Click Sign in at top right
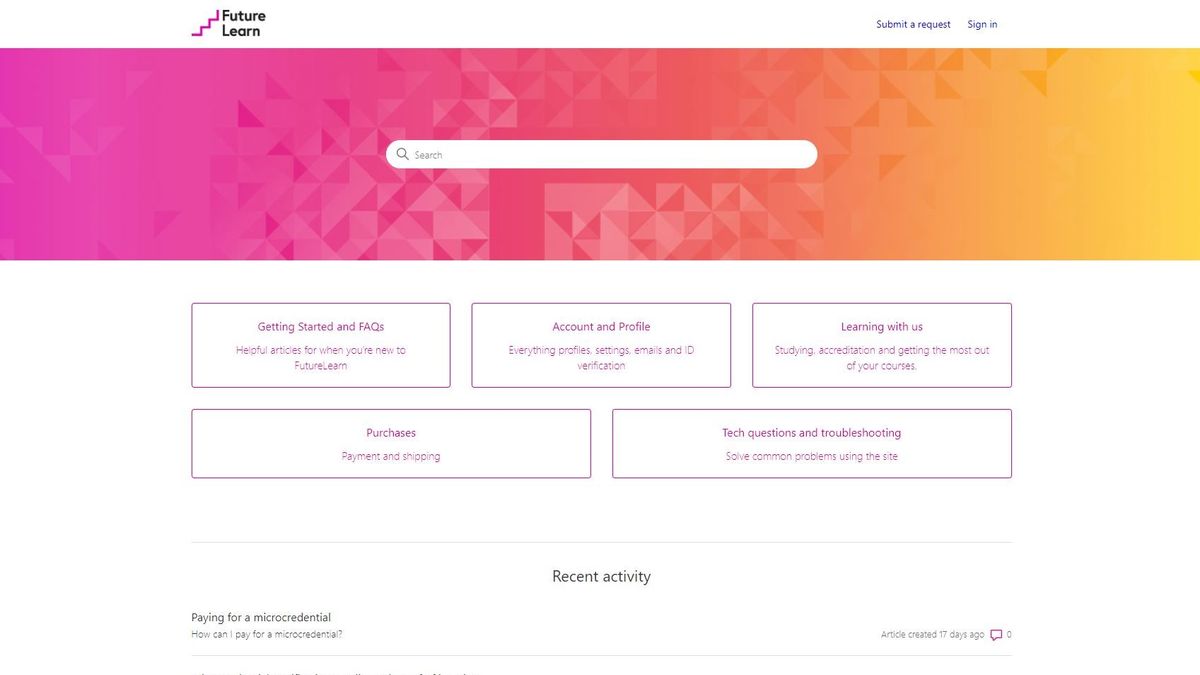This screenshot has width=1200, height=675. [982, 23]
